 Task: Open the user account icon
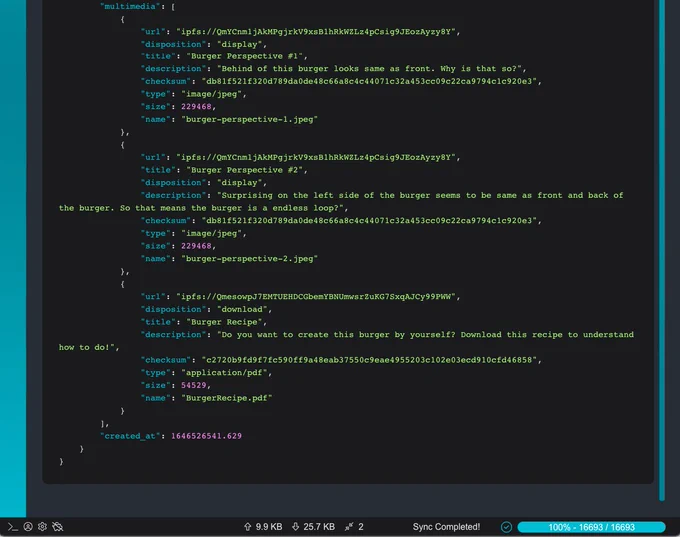coord(28,527)
